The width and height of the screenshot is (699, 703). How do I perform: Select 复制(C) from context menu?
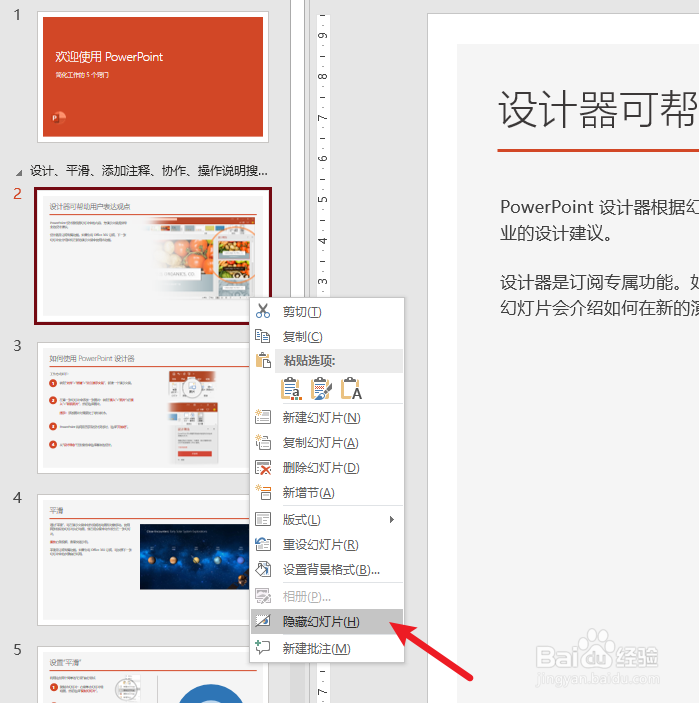tap(327, 336)
